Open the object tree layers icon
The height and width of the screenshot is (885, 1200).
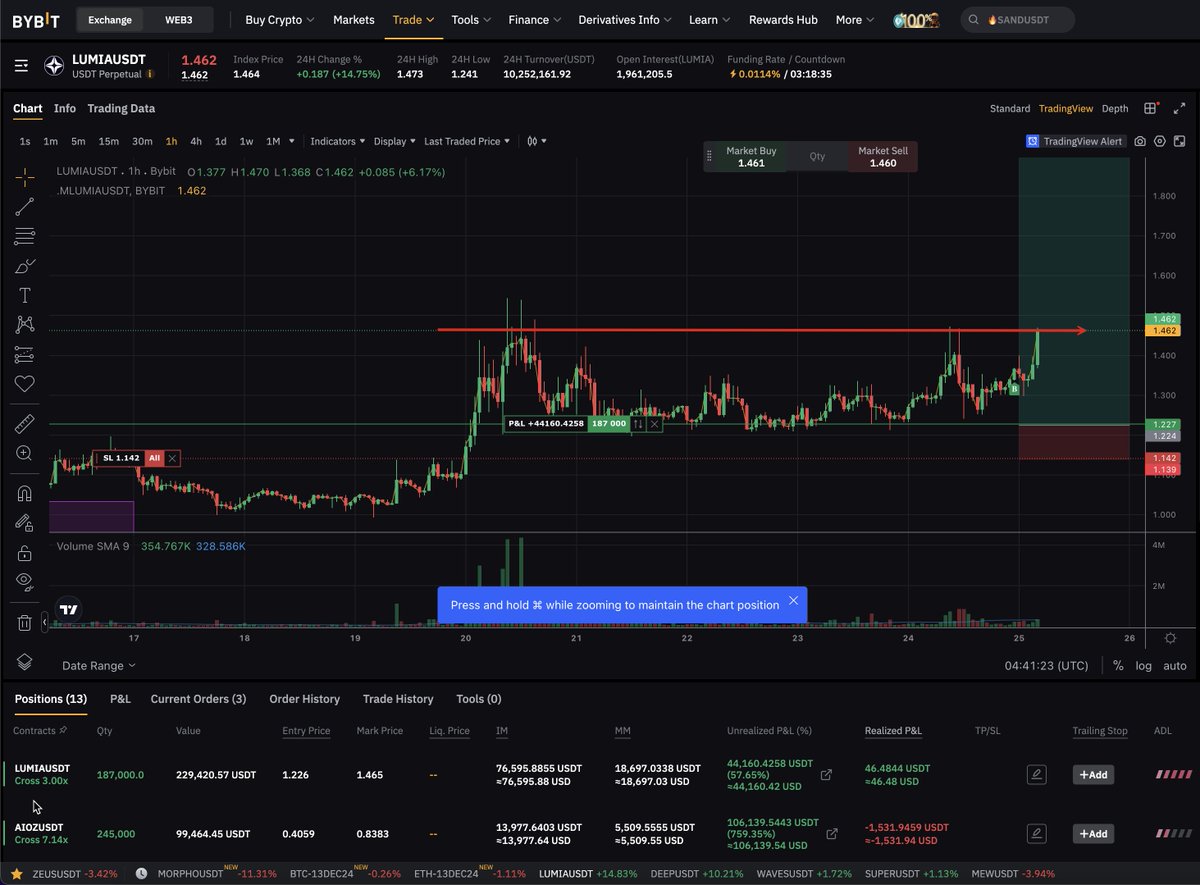point(24,662)
